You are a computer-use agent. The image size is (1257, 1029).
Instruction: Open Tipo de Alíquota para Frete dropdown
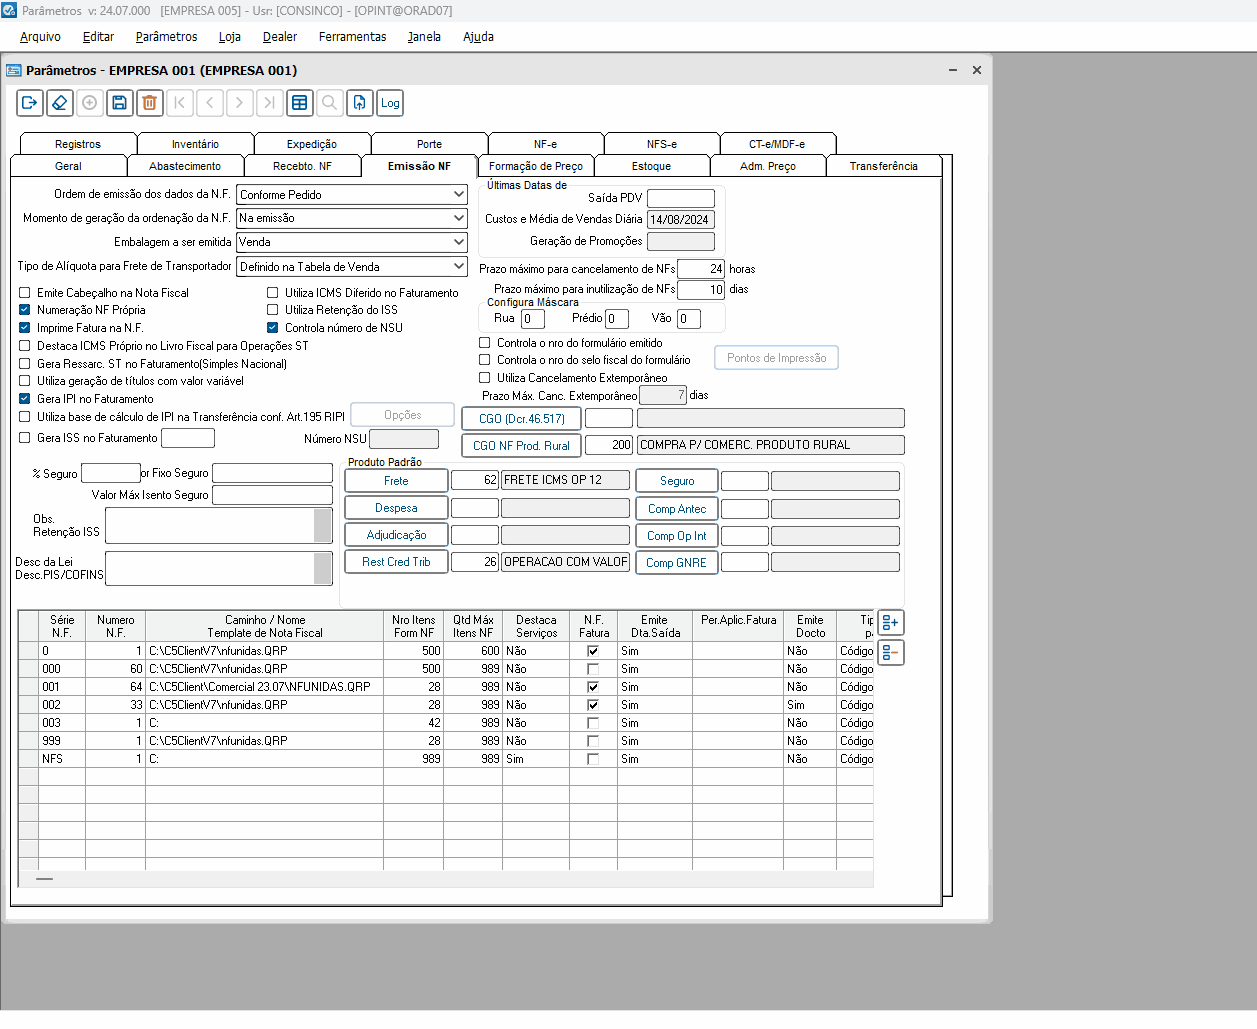(458, 267)
